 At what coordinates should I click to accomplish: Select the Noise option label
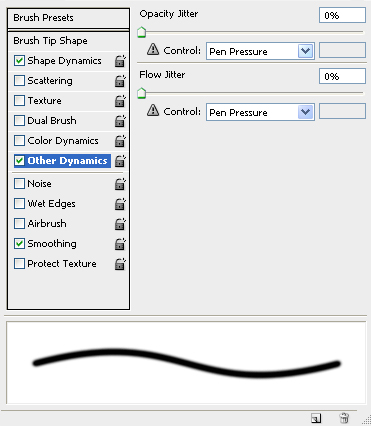[x=39, y=184]
